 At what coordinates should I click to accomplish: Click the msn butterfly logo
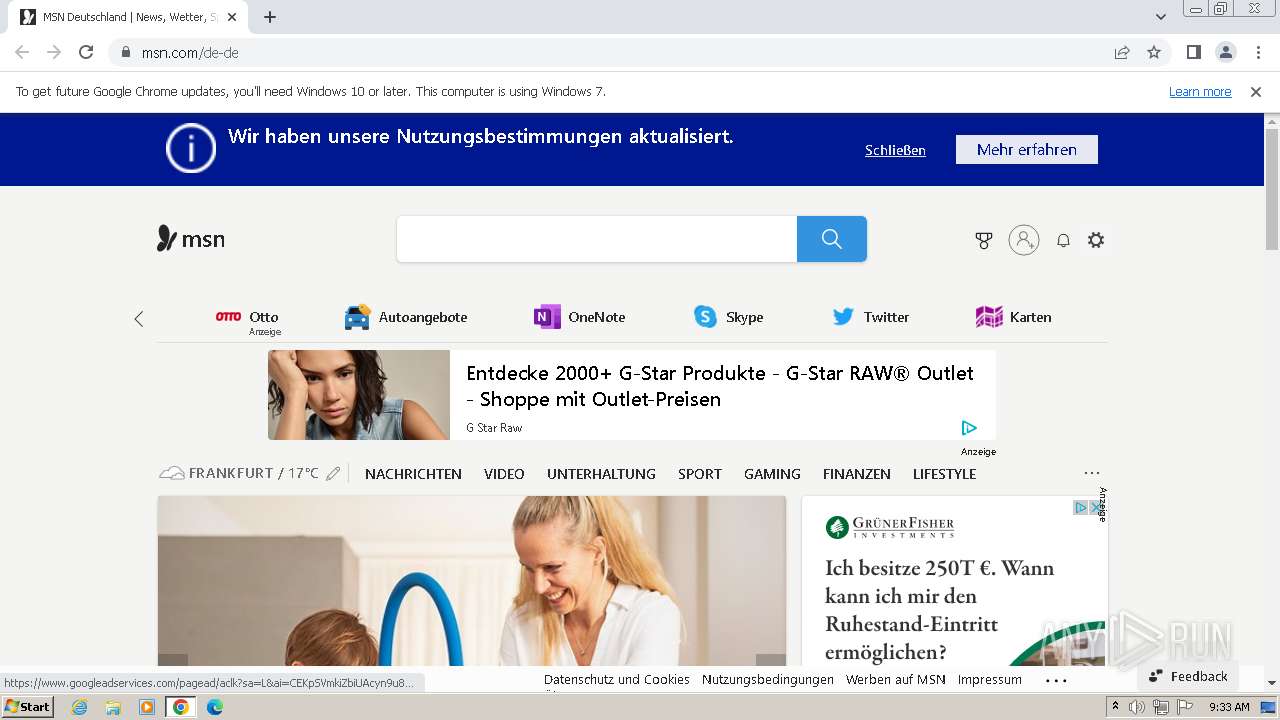pos(191,239)
